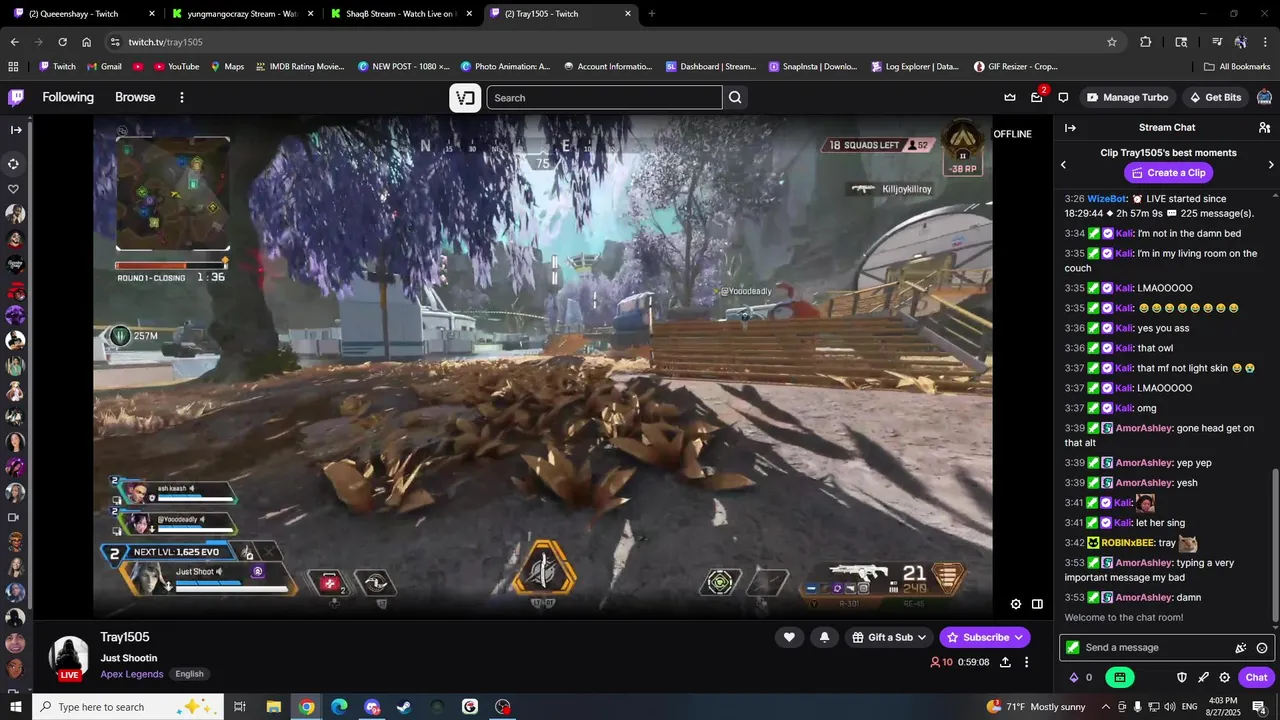The width and height of the screenshot is (1280, 720).
Task: Open the Apex Legends category link
Action: [132, 674]
